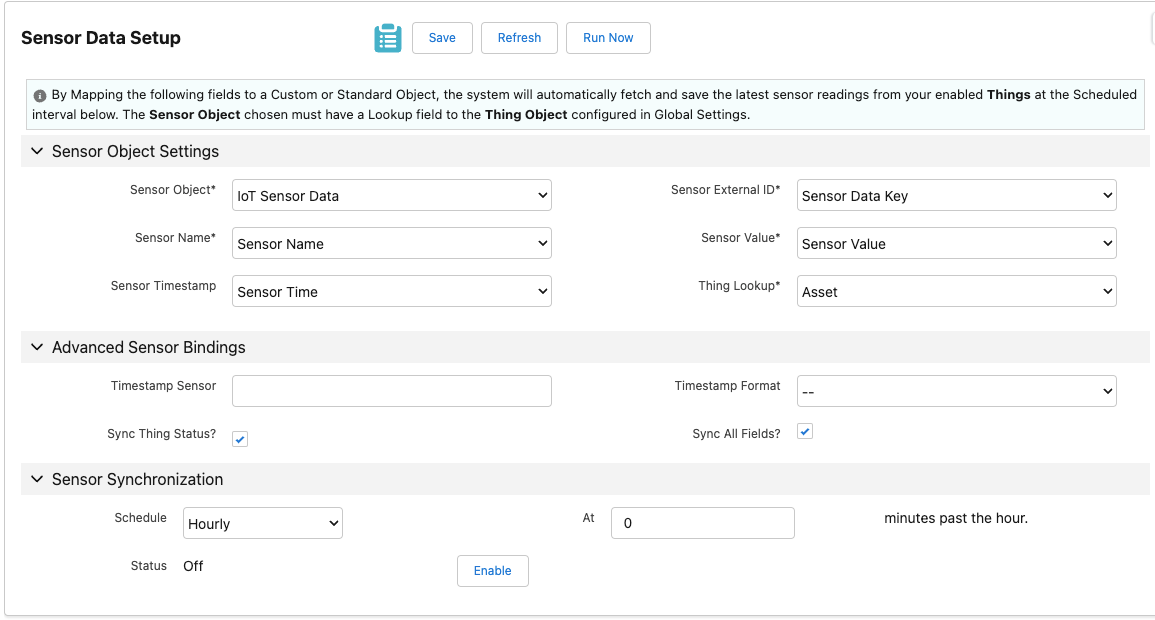The height and width of the screenshot is (620, 1155).
Task: Open the Sensor Name dropdown
Action: coord(392,243)
